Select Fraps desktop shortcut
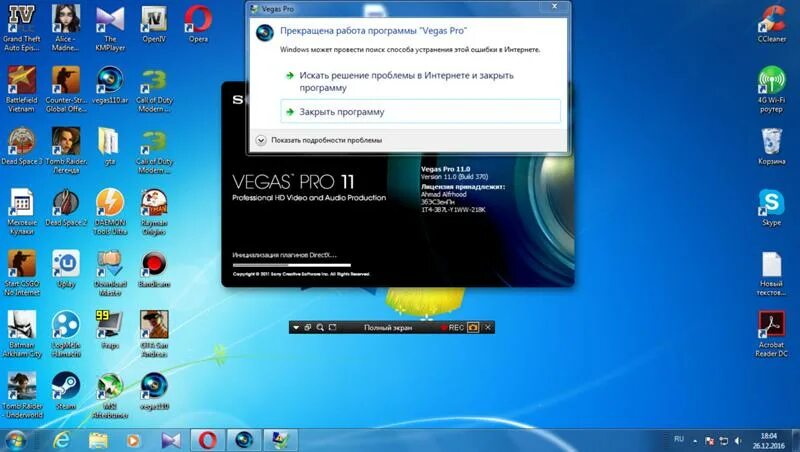800x452 pixels. [x=110, y=330]
